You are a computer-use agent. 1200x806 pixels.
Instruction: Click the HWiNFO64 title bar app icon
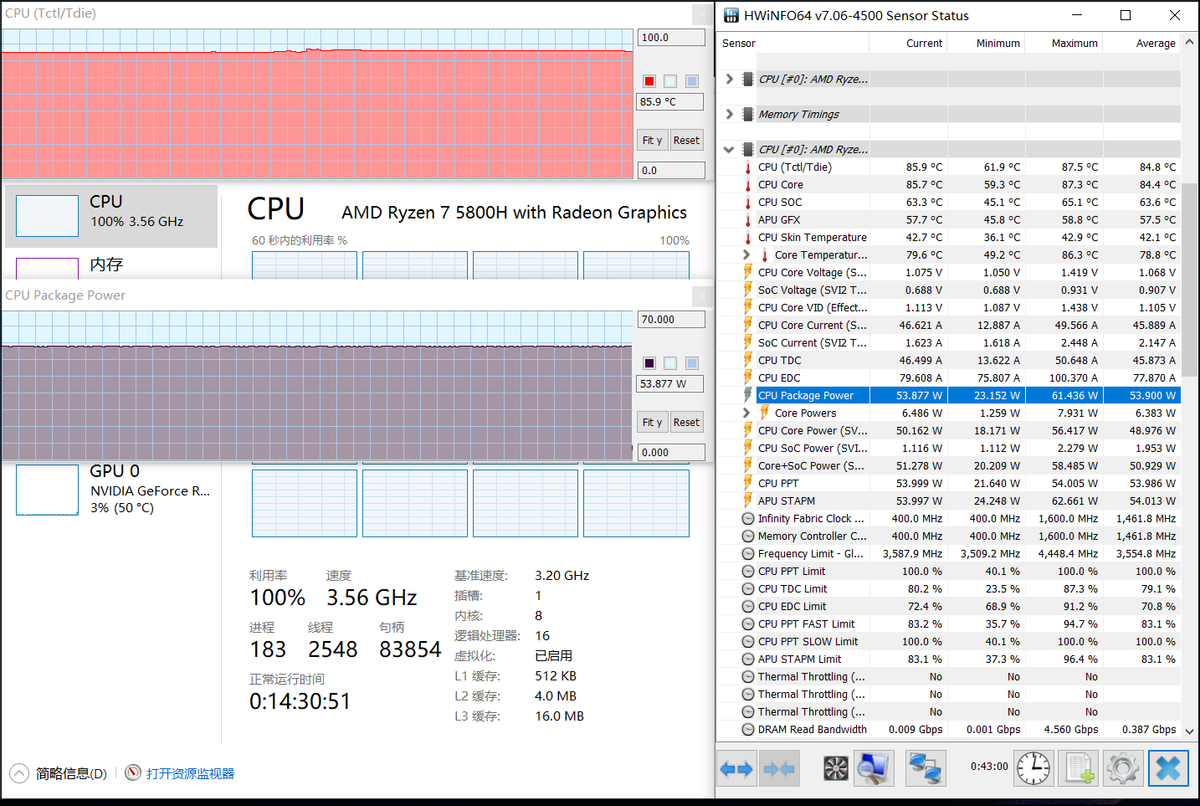coord(730,15)
